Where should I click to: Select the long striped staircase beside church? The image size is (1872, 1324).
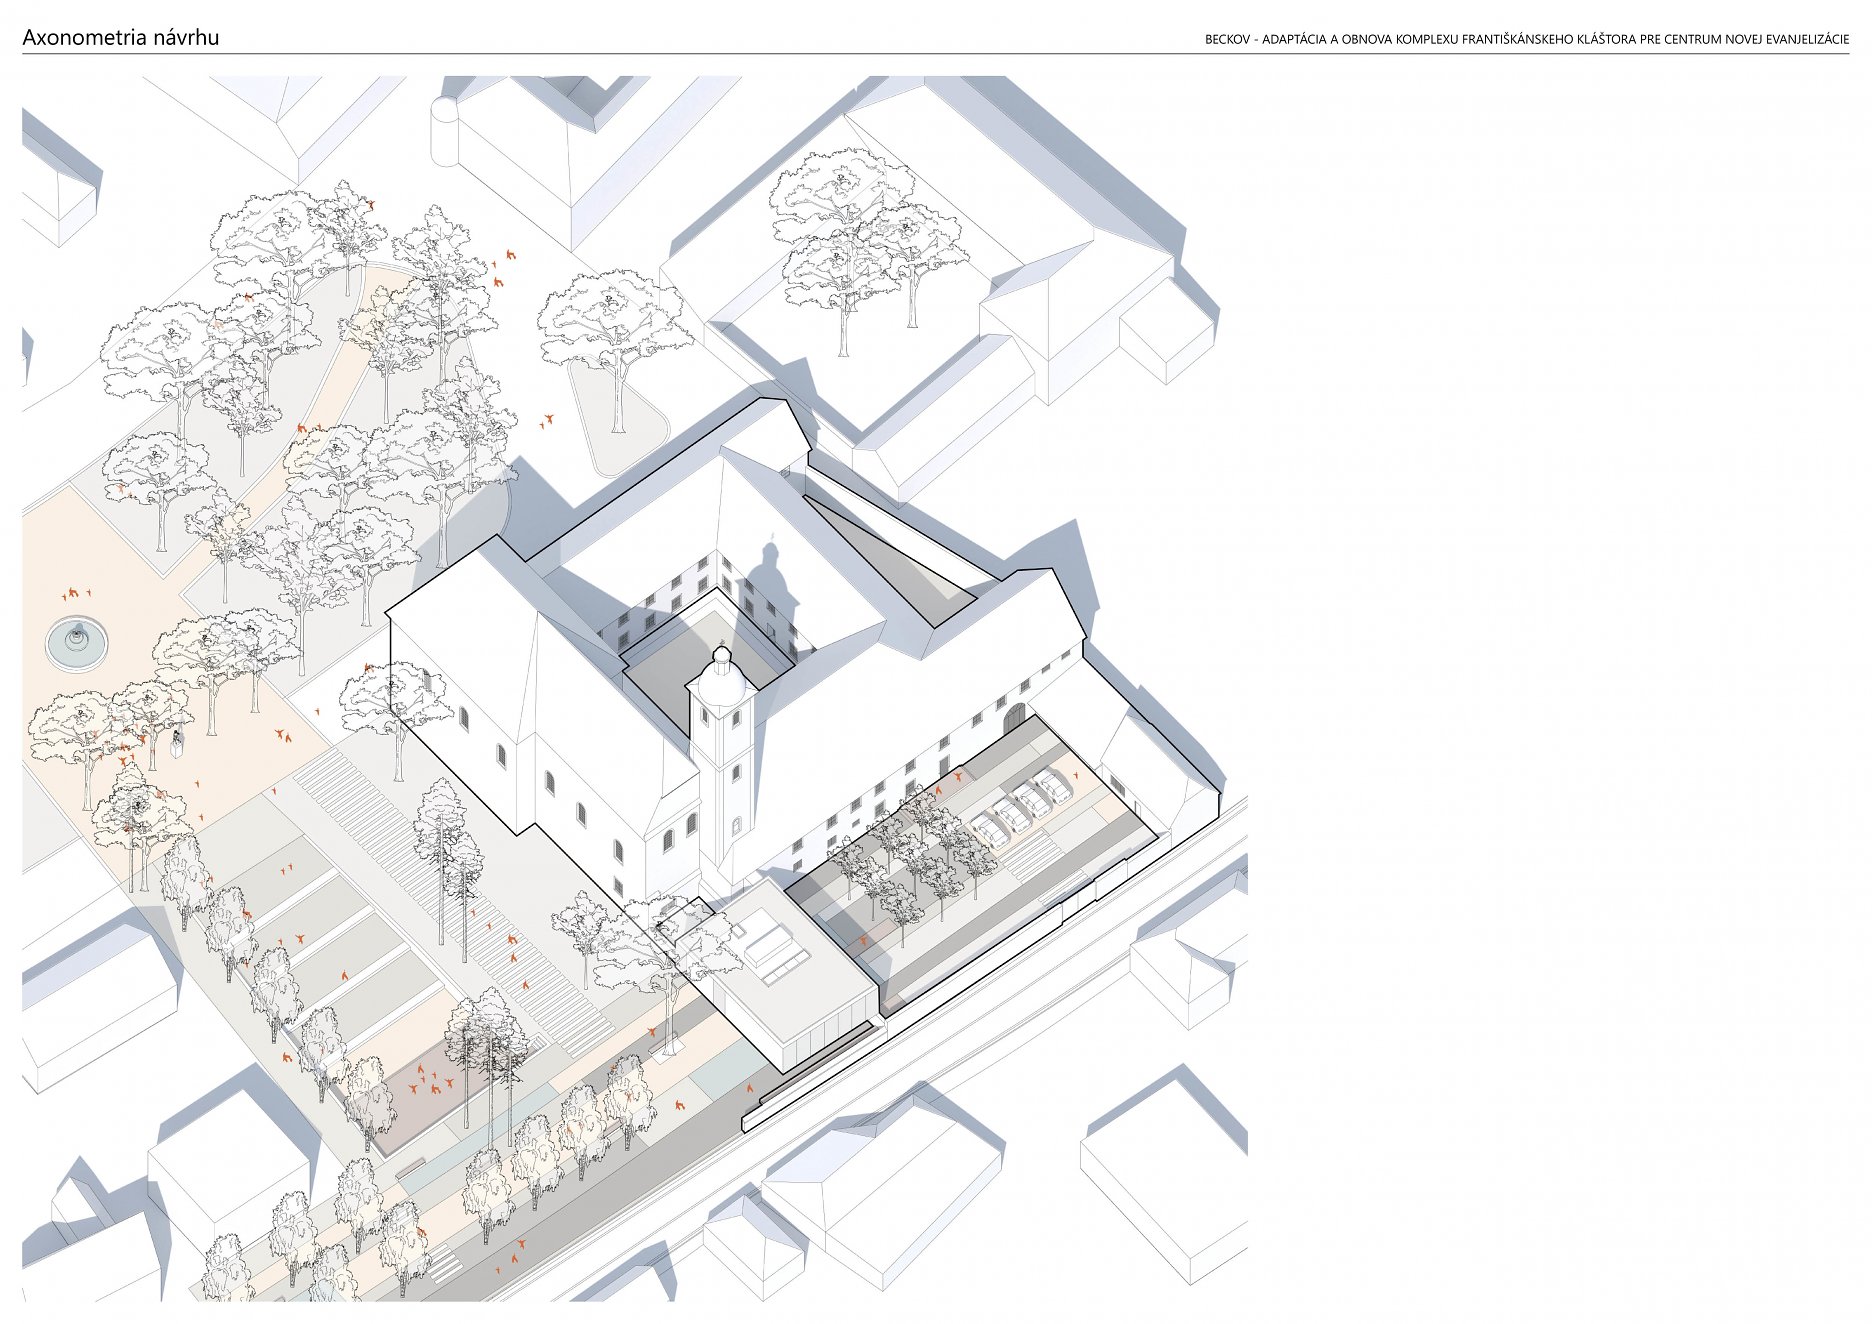click(x=450, y=890)
